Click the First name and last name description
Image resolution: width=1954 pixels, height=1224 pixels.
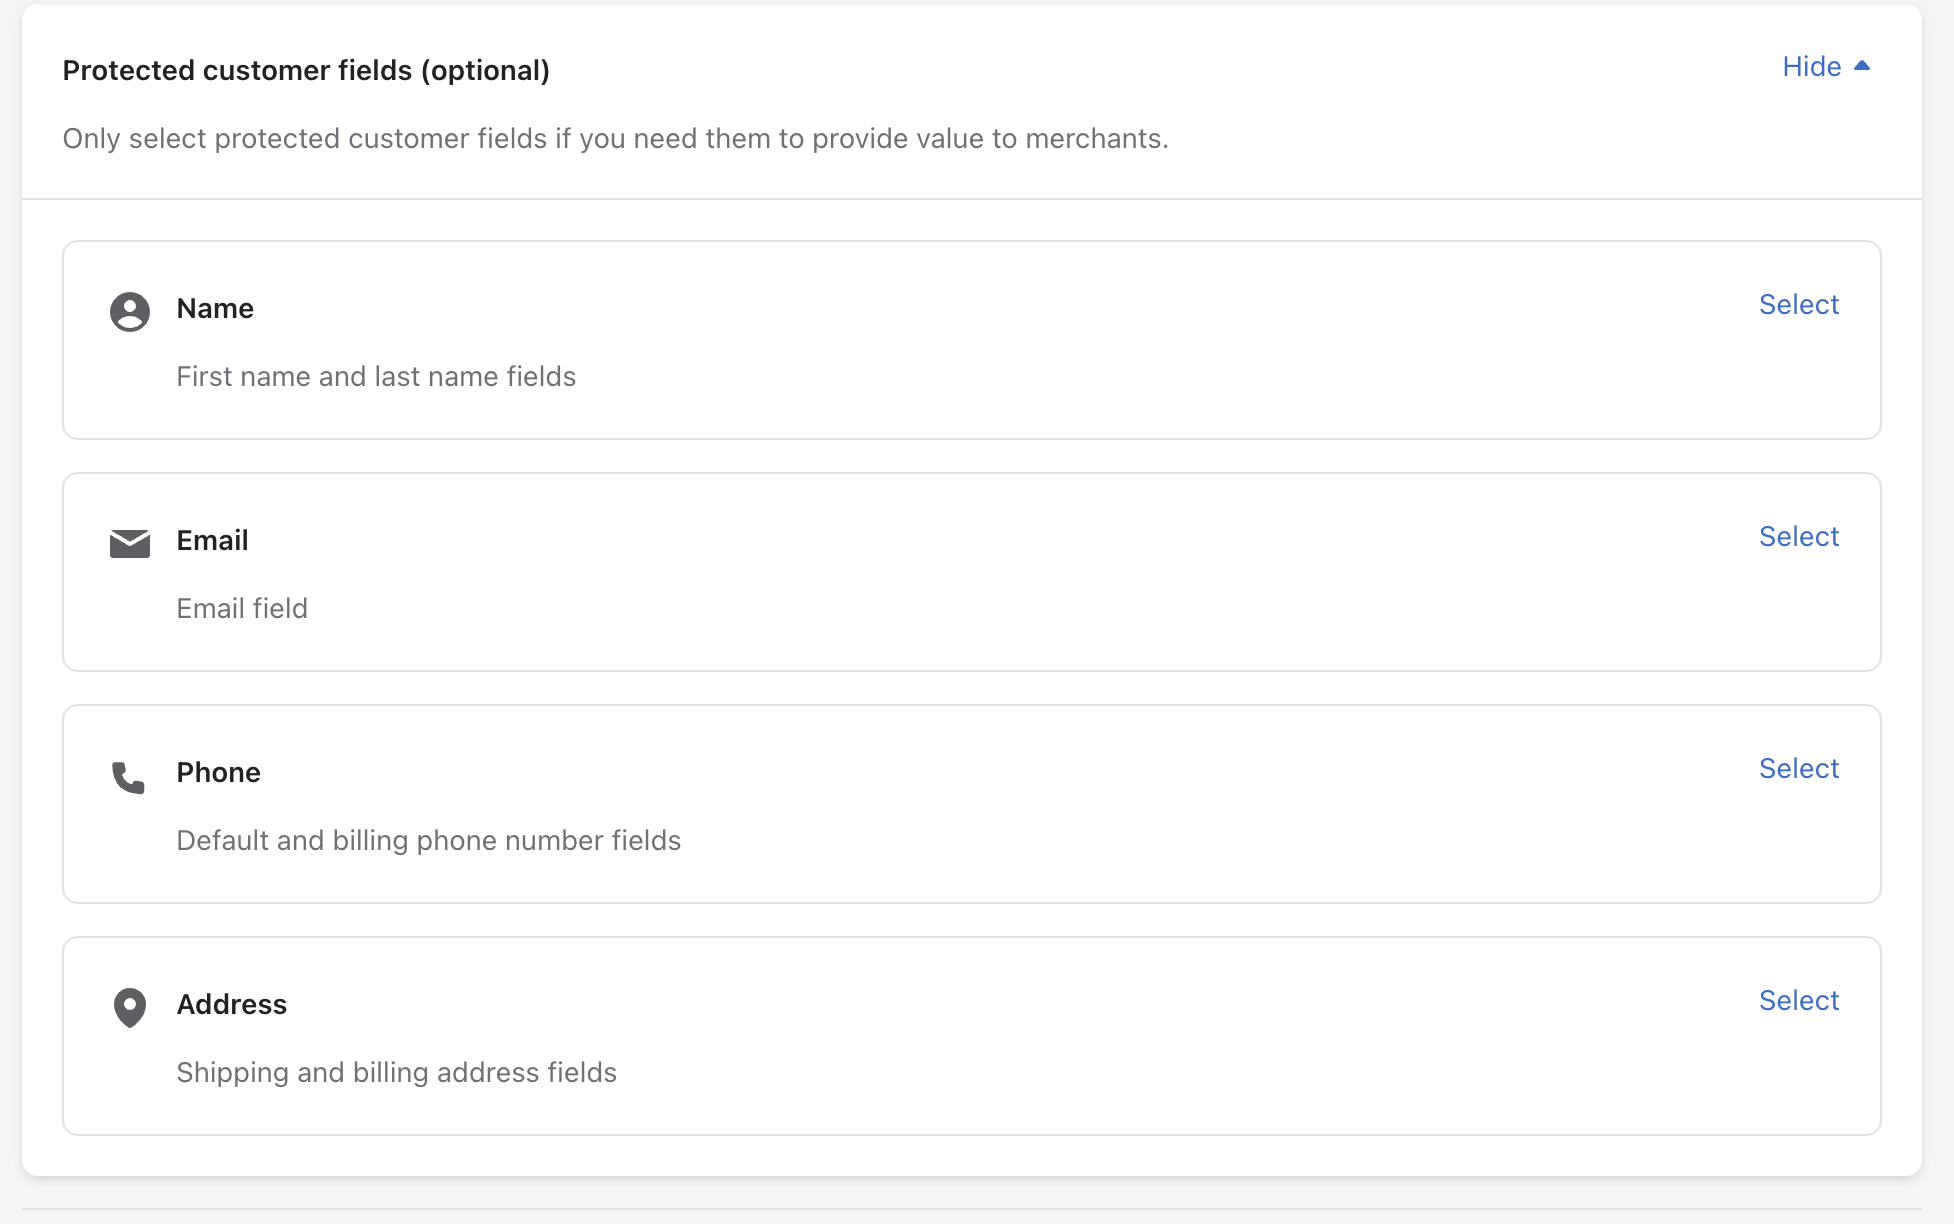click(376, 377)
